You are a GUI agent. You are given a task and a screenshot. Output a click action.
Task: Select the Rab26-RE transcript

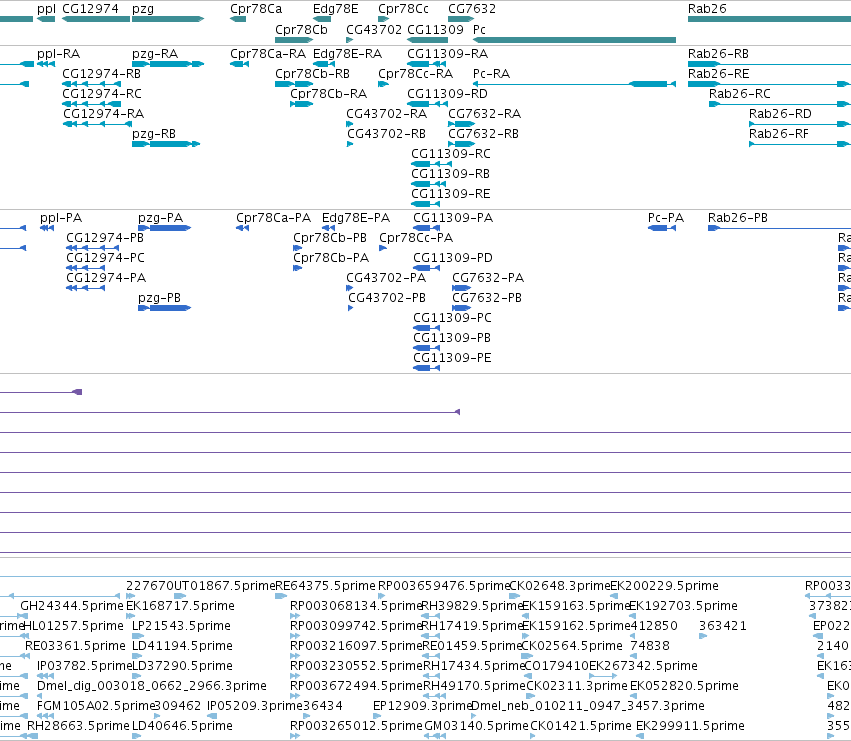(x=770, y=84)
